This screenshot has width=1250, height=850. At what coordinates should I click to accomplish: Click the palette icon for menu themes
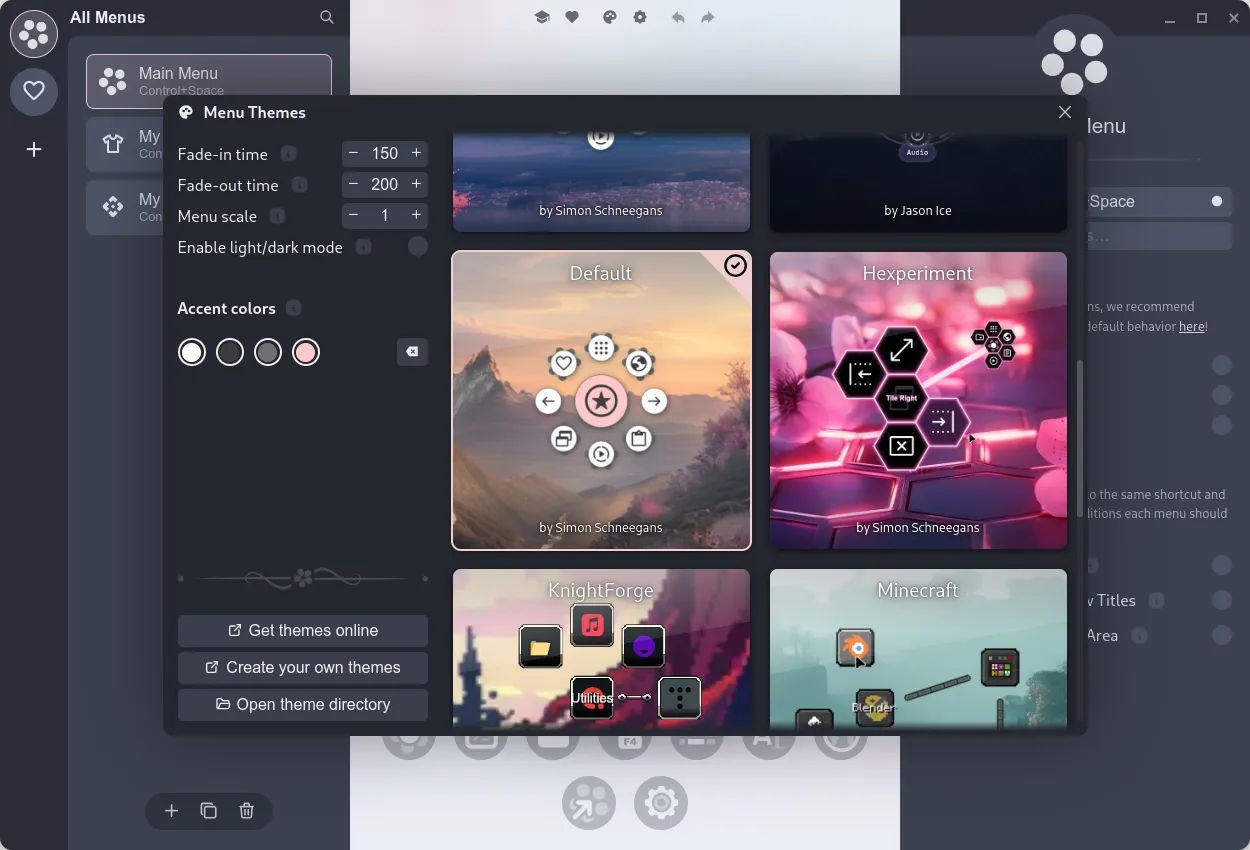[x=608, y=17]
